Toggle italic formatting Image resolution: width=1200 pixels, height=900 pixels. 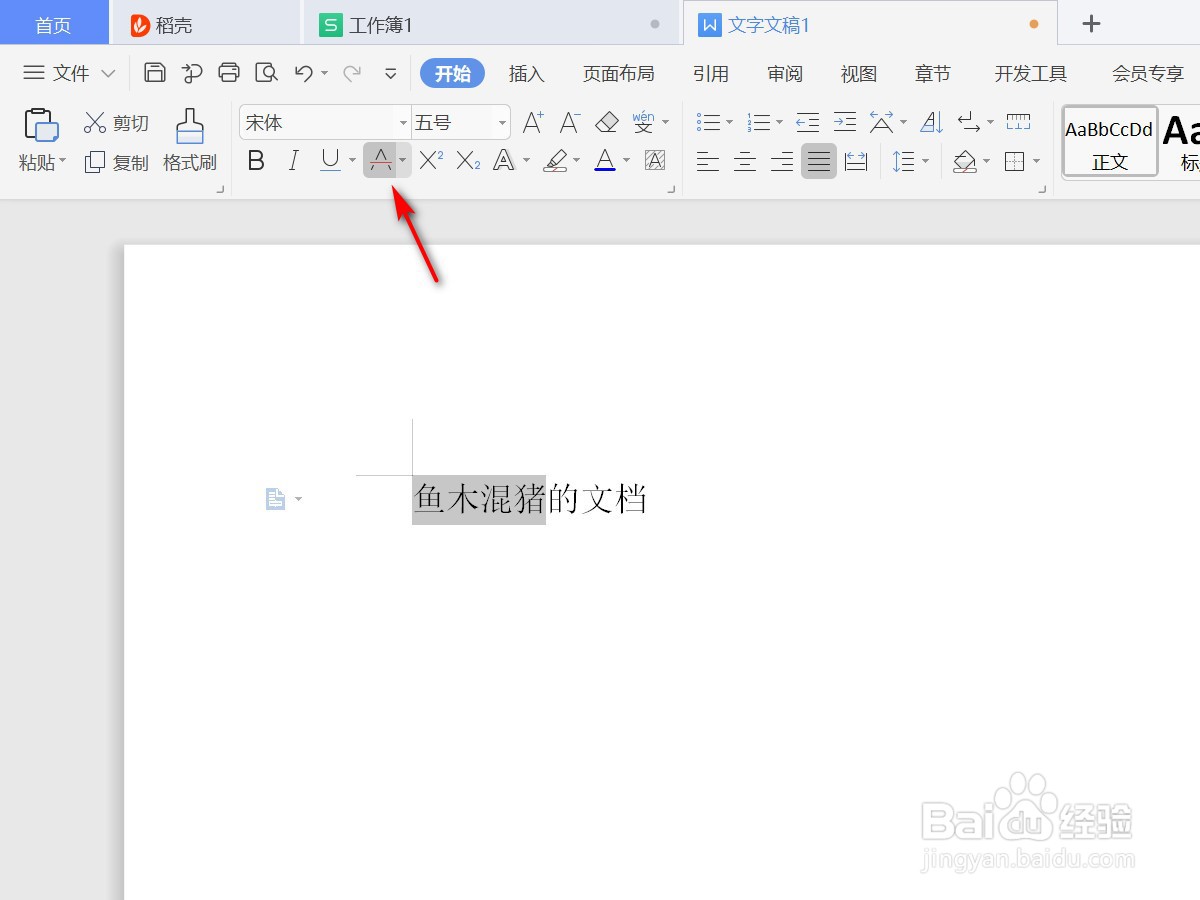[292, 161]
